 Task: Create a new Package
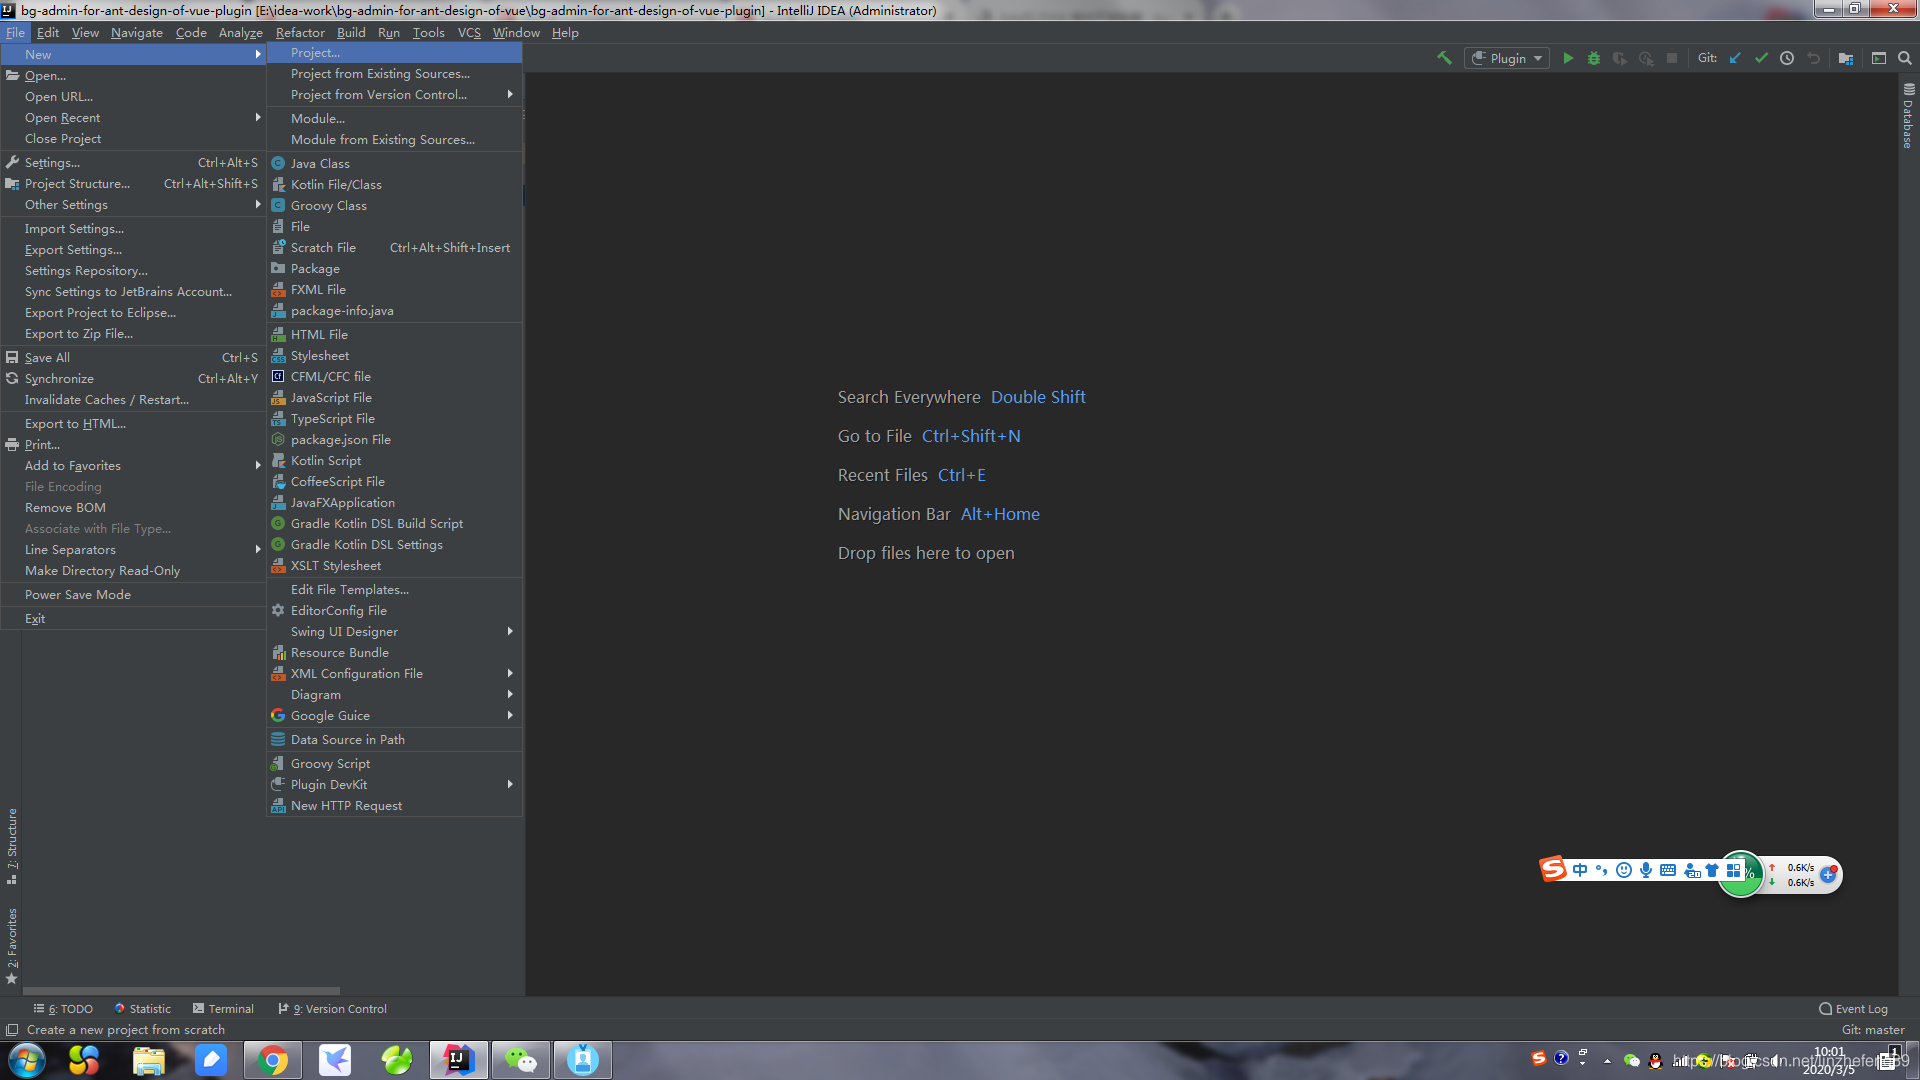click(x=395, y=269)
